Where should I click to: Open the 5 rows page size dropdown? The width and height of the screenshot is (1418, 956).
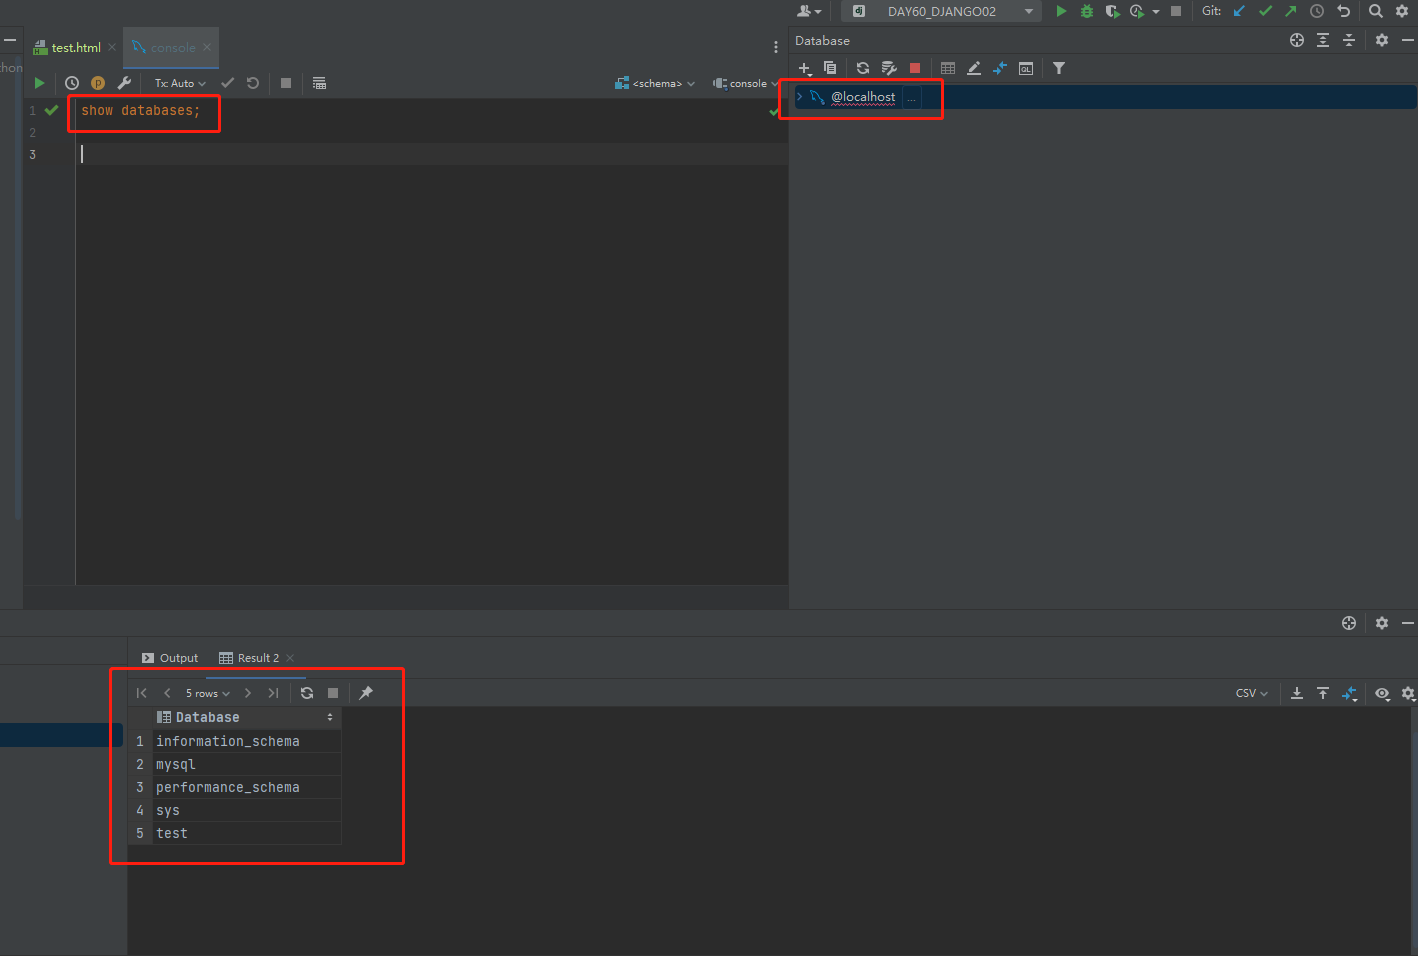coord(207,693)
